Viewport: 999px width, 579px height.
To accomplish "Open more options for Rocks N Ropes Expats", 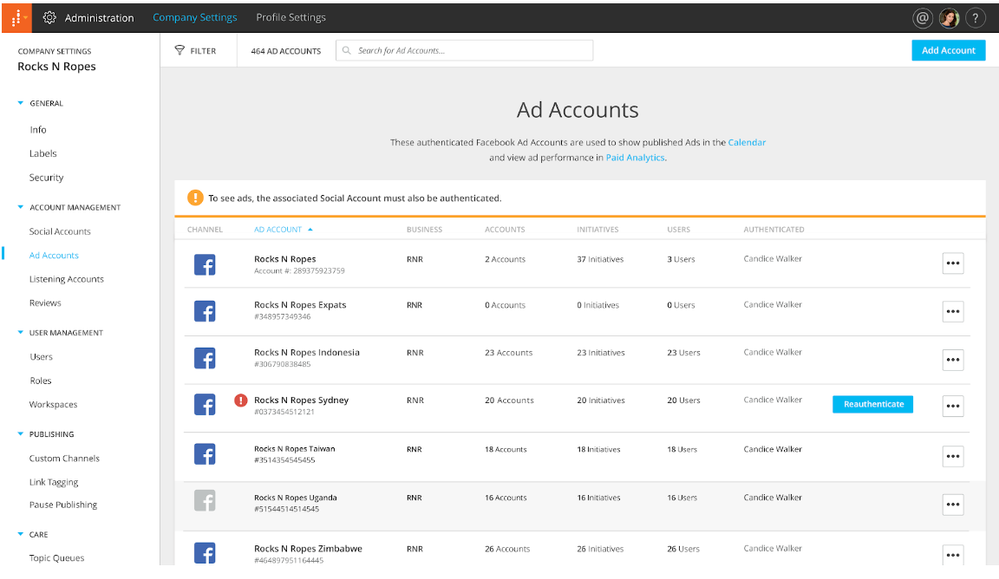I will click(x=952, y=311).
